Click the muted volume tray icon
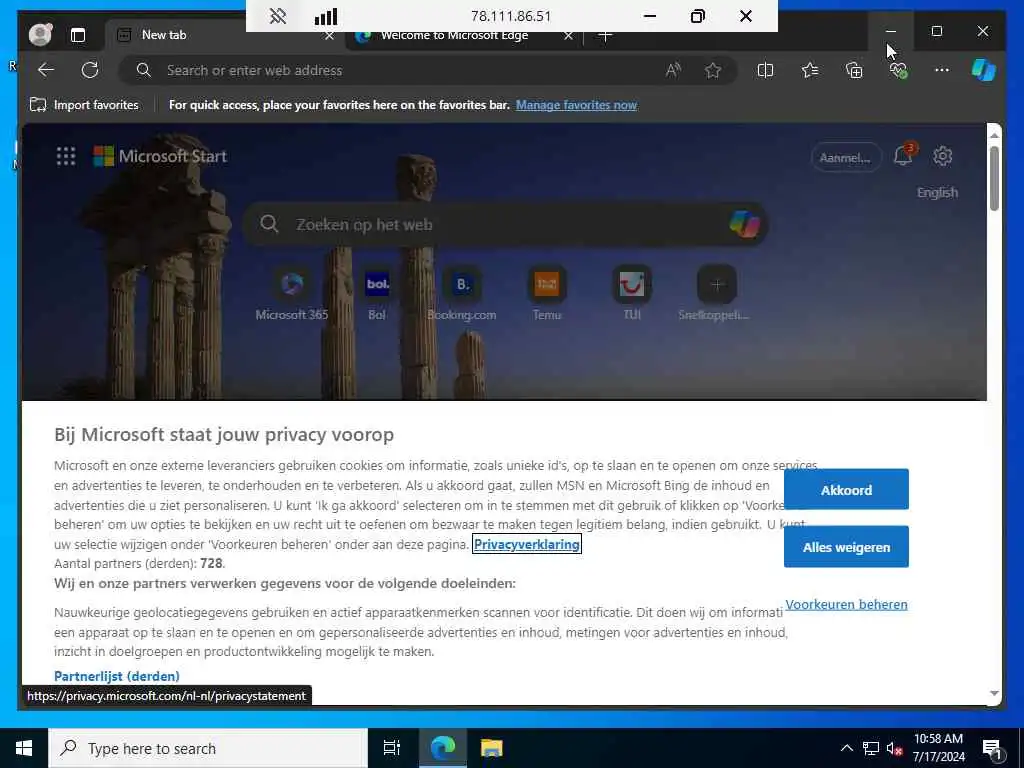Image resolution: width=1024 pixels, height=768 pixels. (895, 748)
